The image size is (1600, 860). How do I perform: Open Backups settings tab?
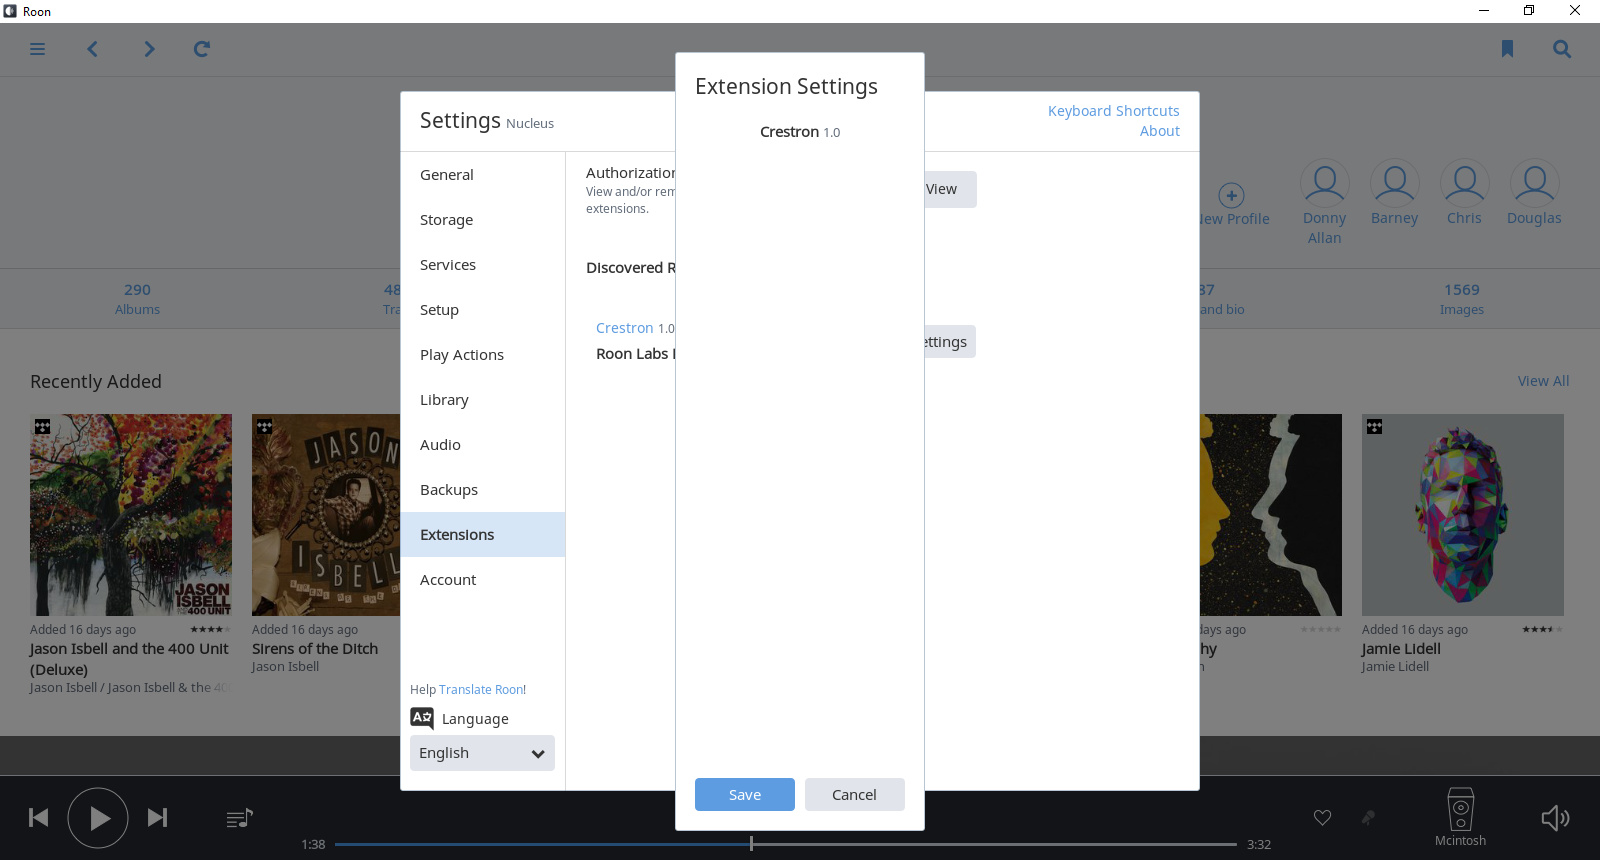[x=483, y=490]
